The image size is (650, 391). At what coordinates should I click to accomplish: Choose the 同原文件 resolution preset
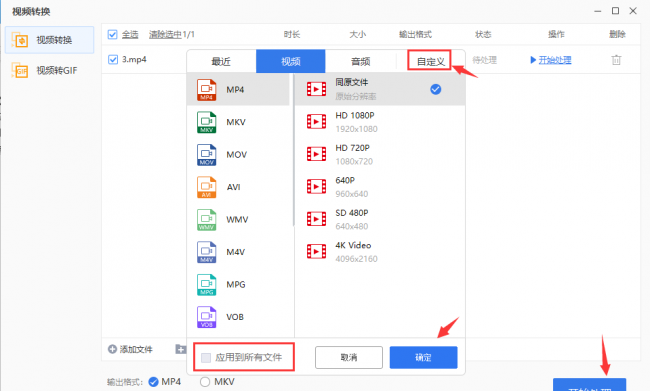380,89
